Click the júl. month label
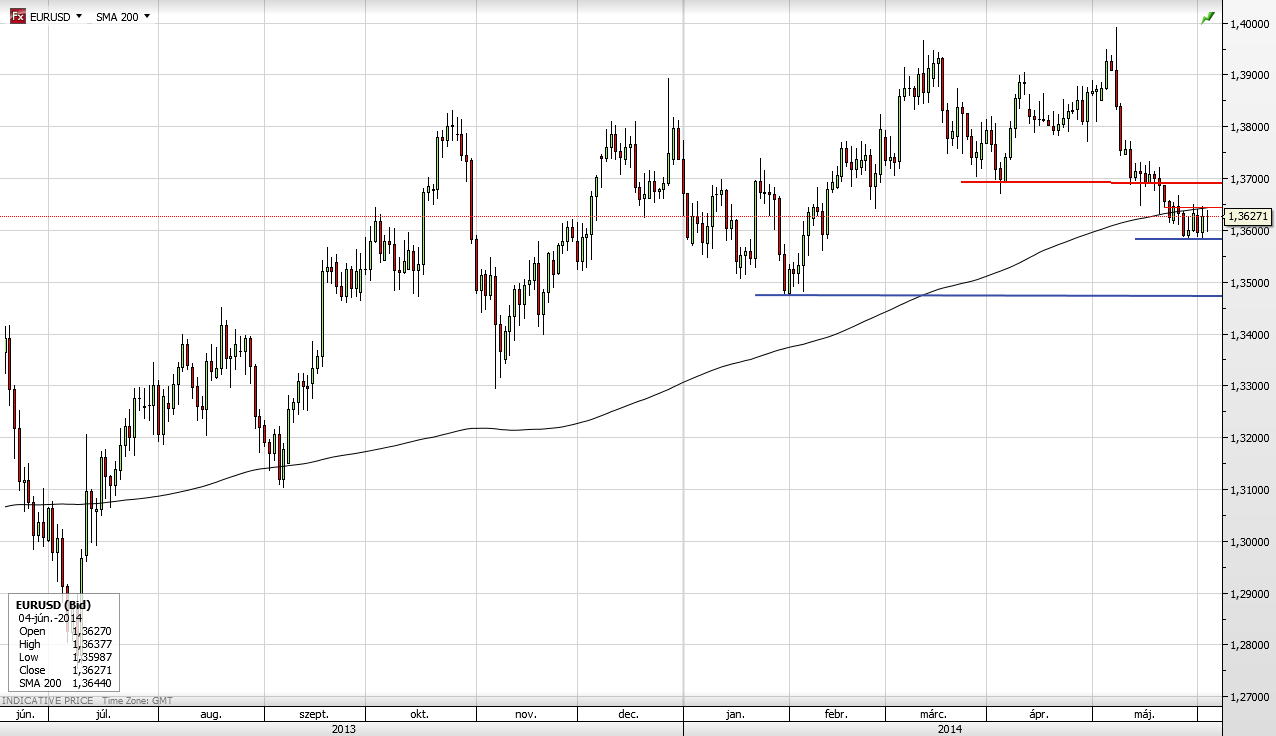This screenshot has height=736, width=1276. 103,715
